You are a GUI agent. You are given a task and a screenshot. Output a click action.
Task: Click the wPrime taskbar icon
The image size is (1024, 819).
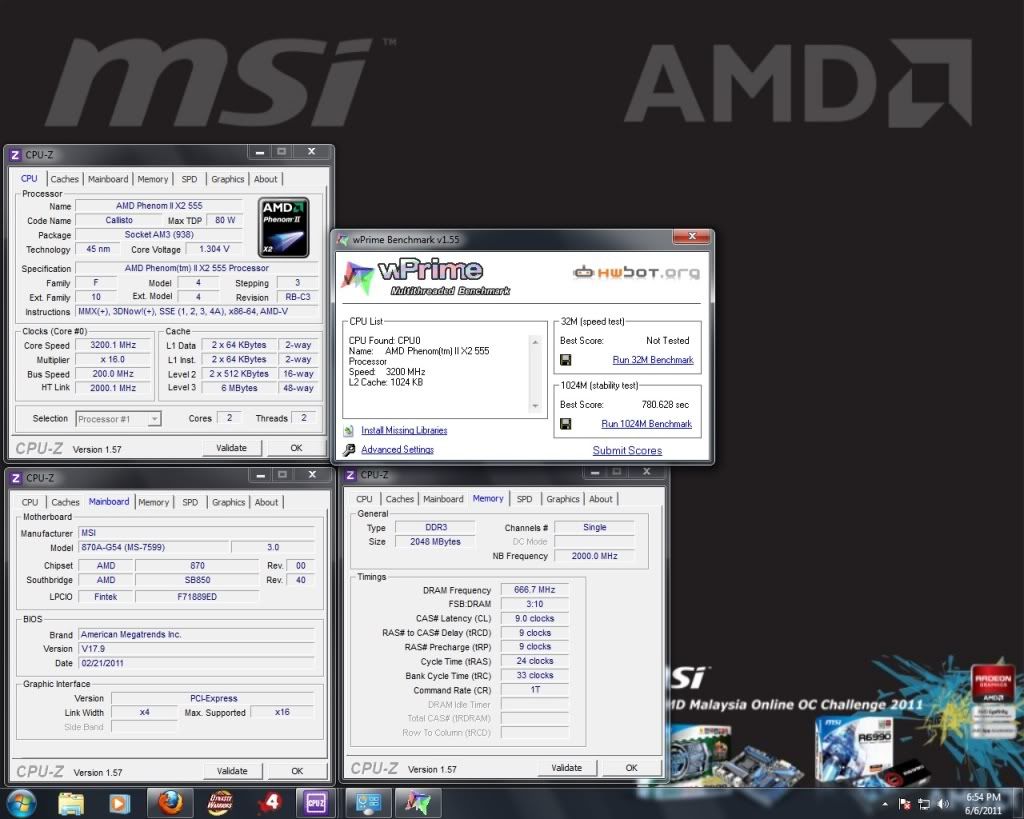(x=417, y=803)
